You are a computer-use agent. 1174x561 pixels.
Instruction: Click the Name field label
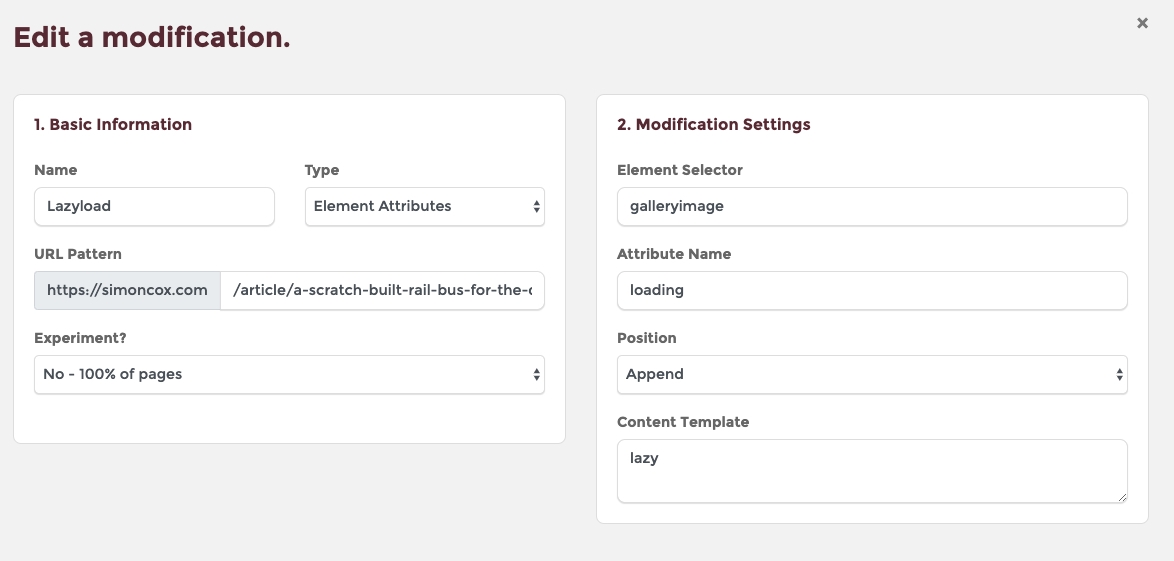tap(55, 170)
